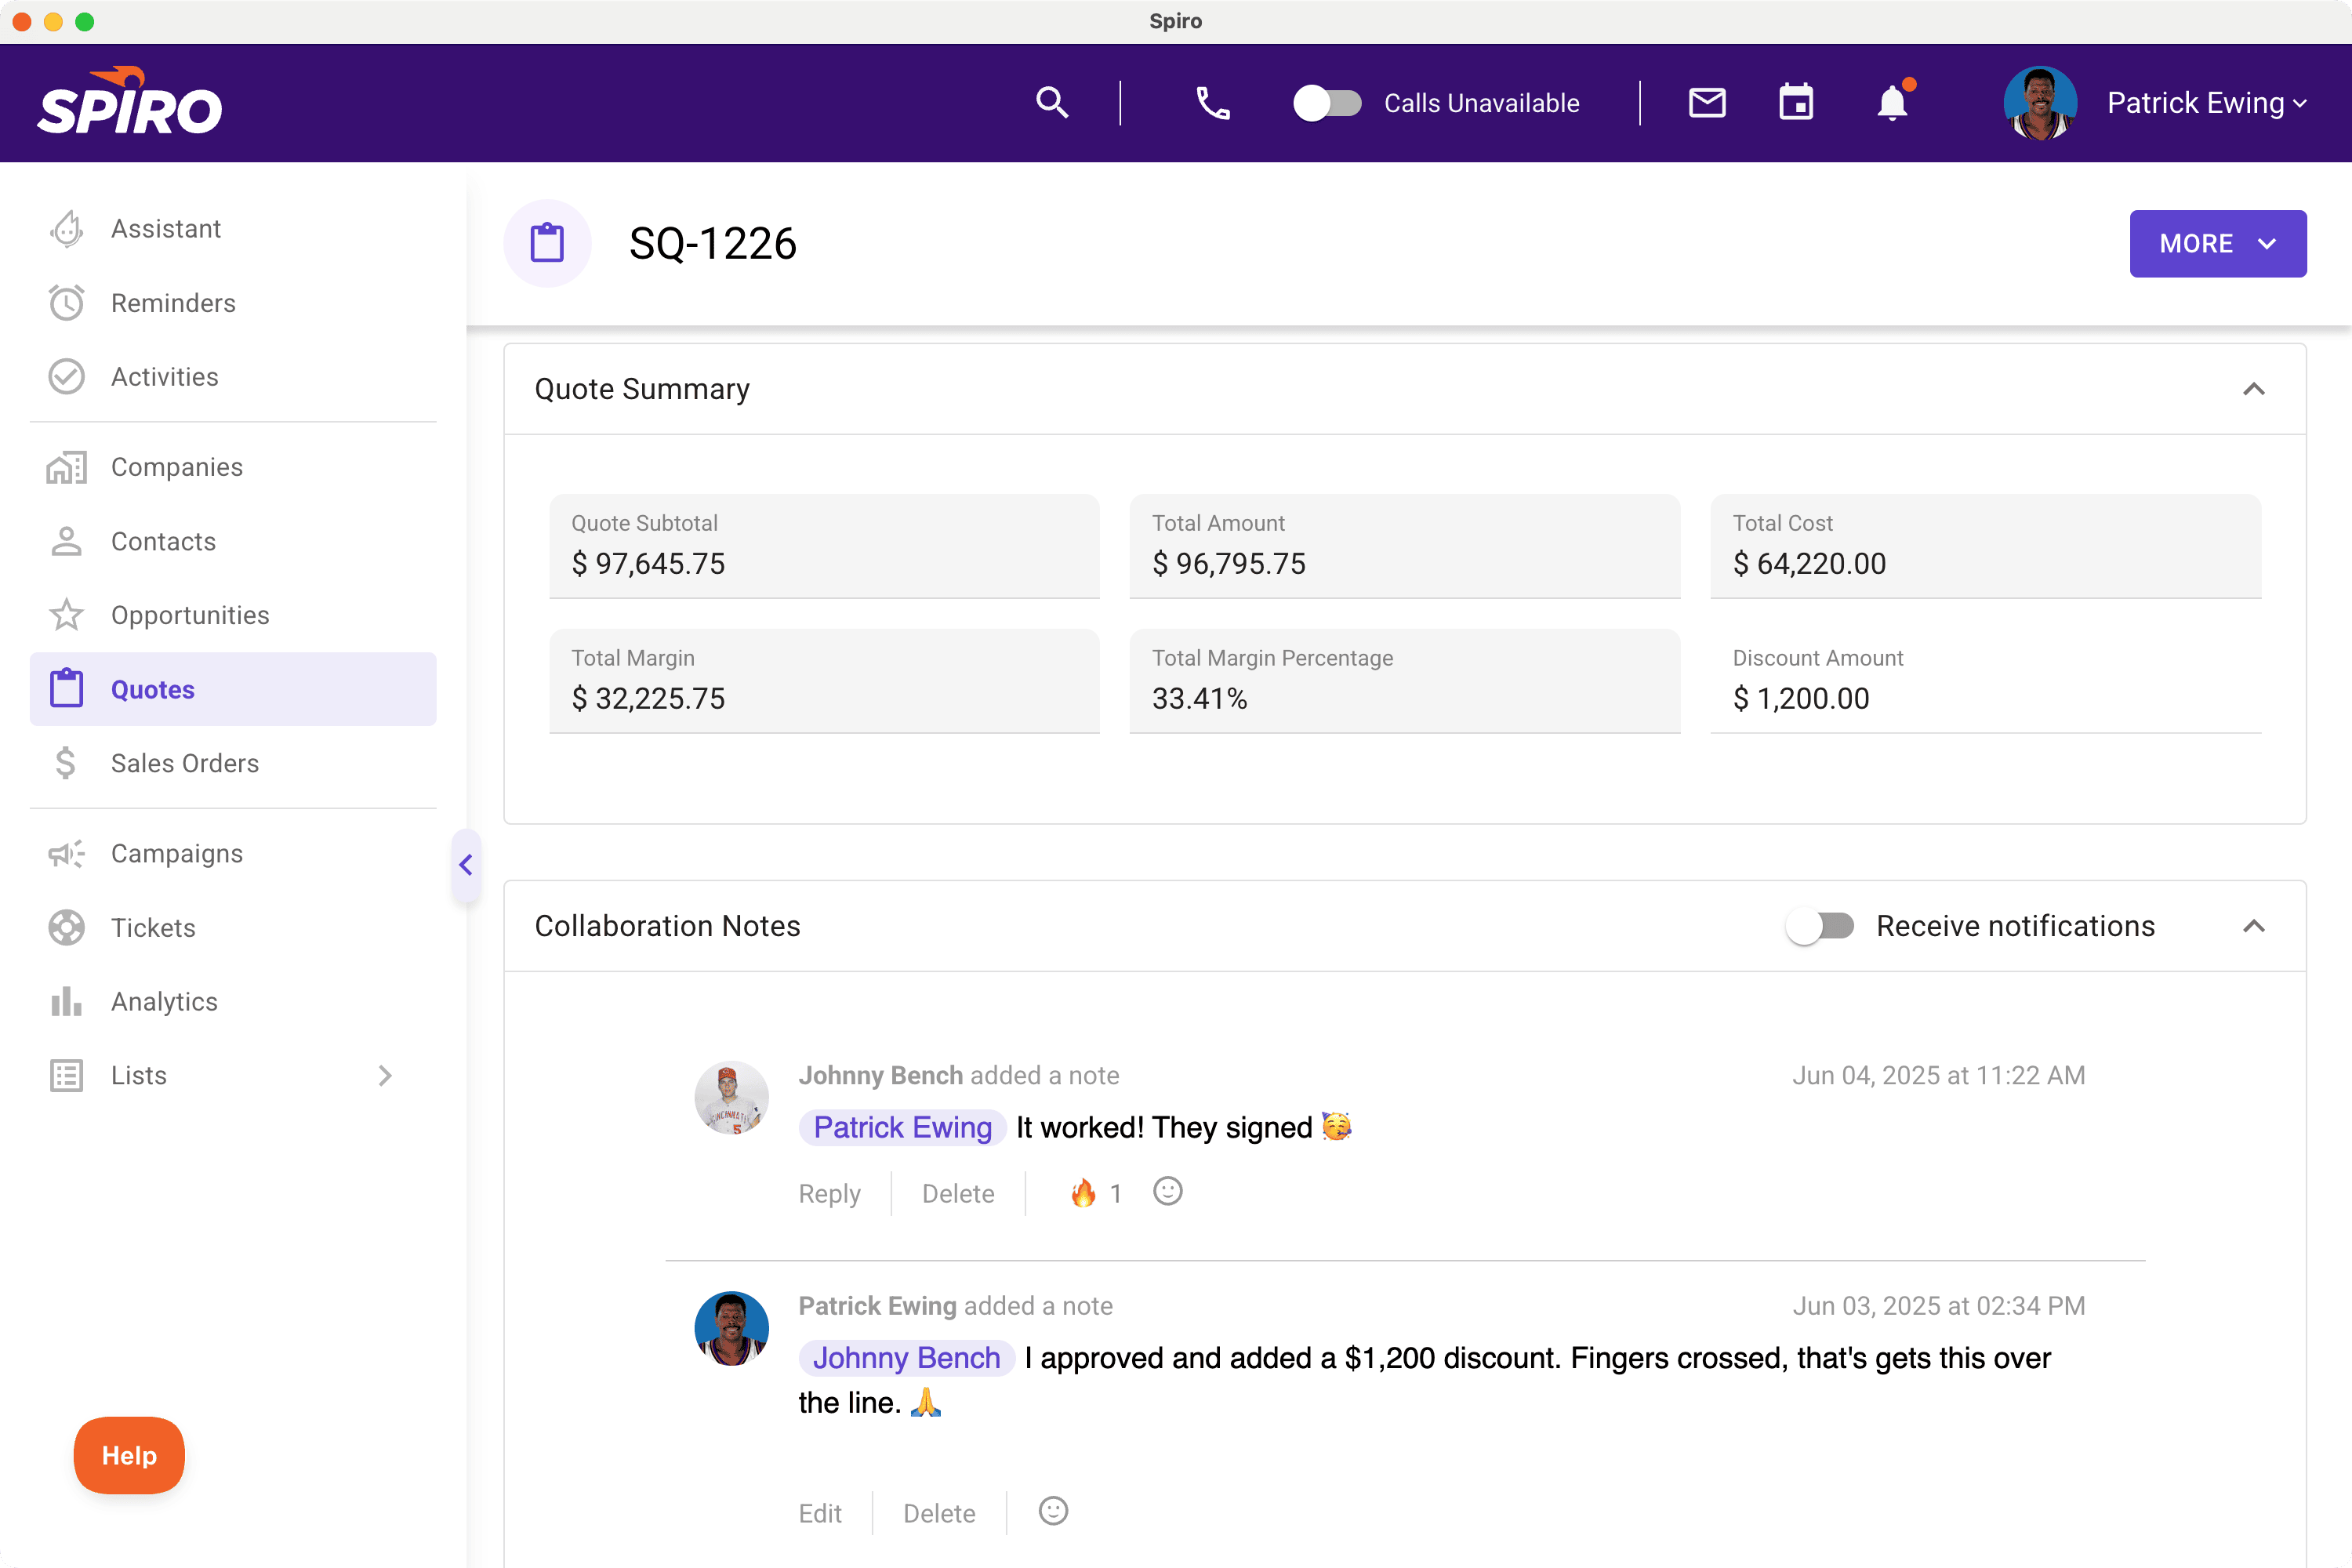Image resolution: width=2352 pixels, height=1568 pixels.
Task: Reply to Johnny Bench's note
Action: tap(829, 1193)
